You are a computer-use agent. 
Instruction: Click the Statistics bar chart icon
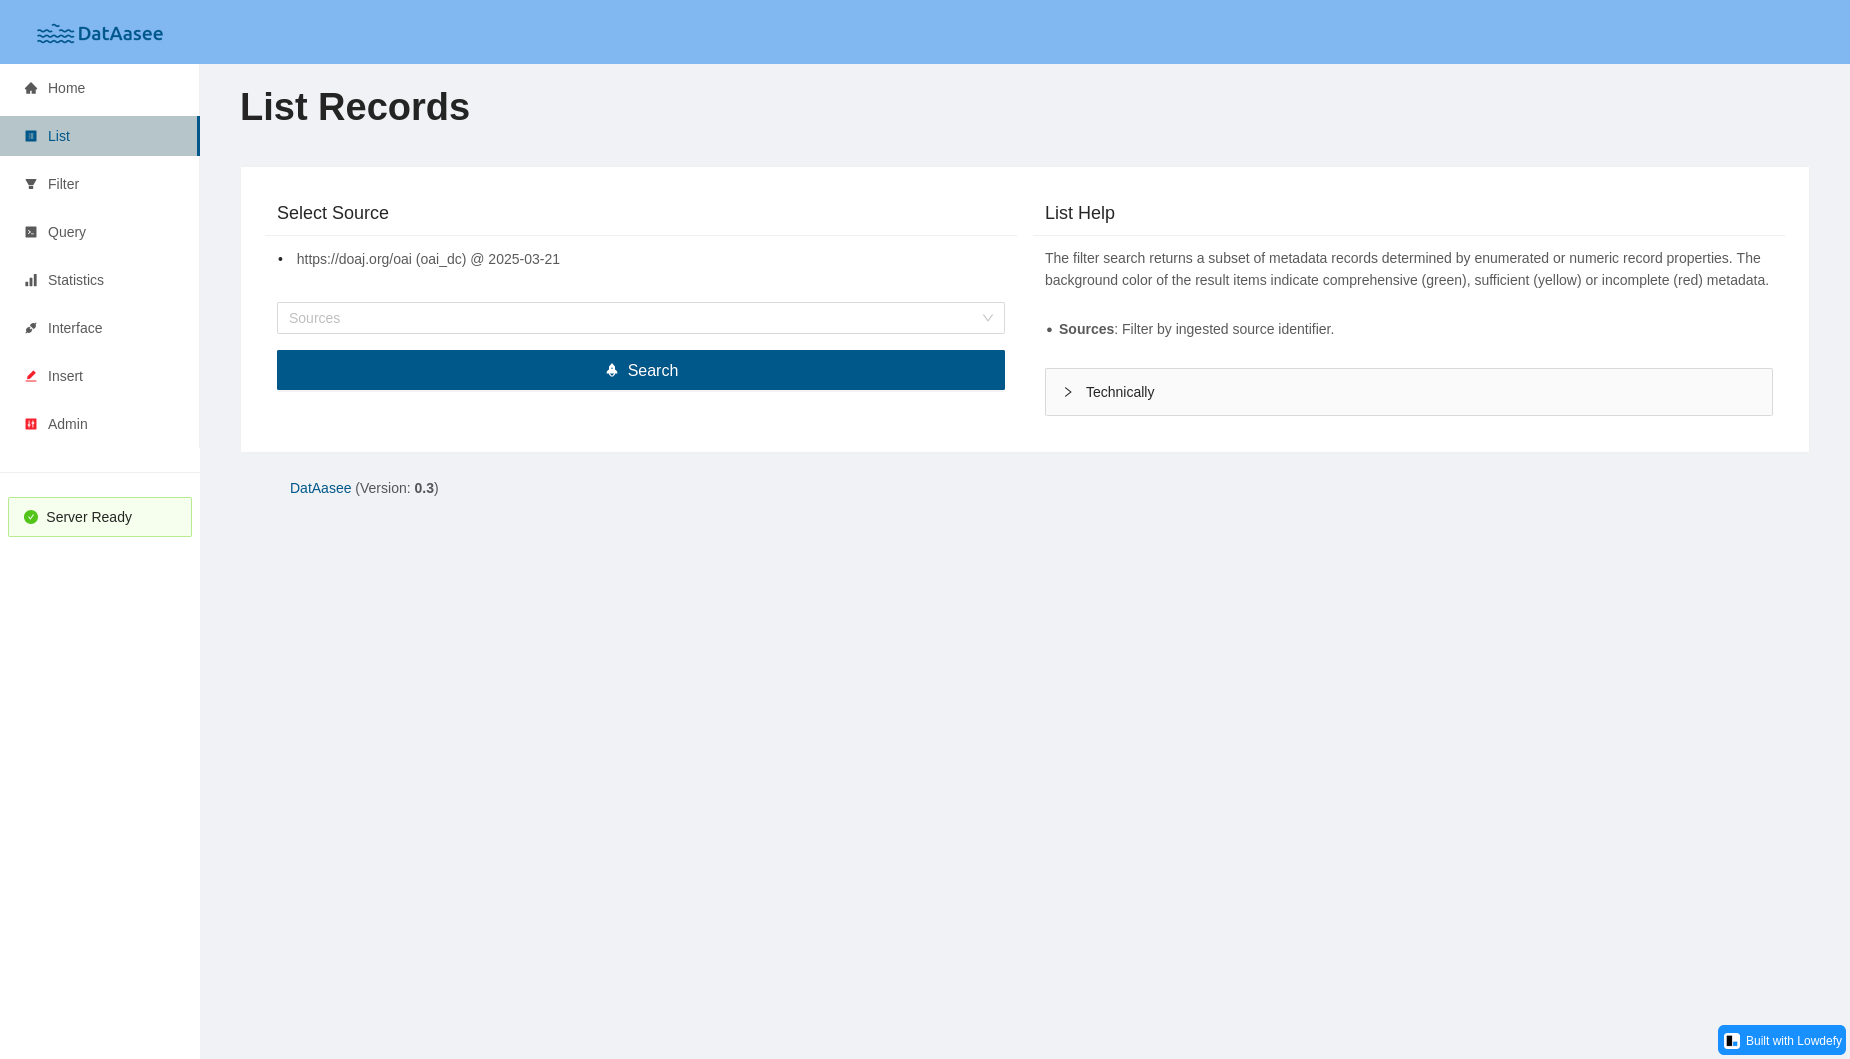(x=31, y=280)
